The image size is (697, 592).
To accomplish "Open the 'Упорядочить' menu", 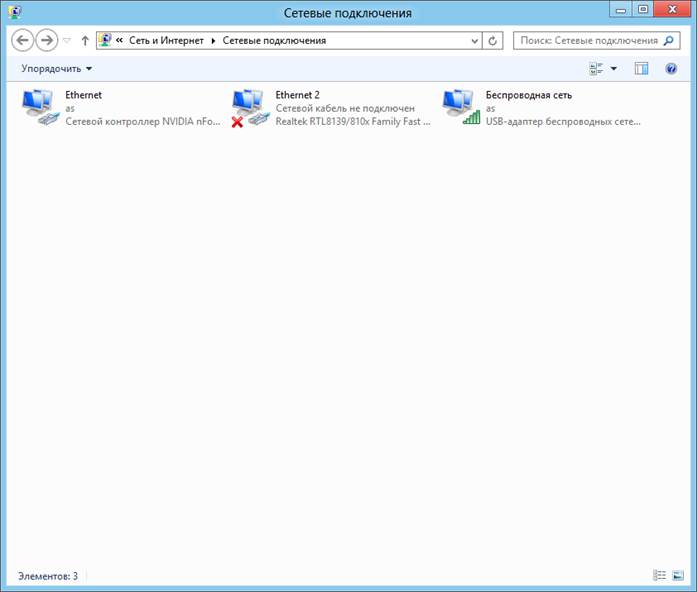I will click(56, 68).
